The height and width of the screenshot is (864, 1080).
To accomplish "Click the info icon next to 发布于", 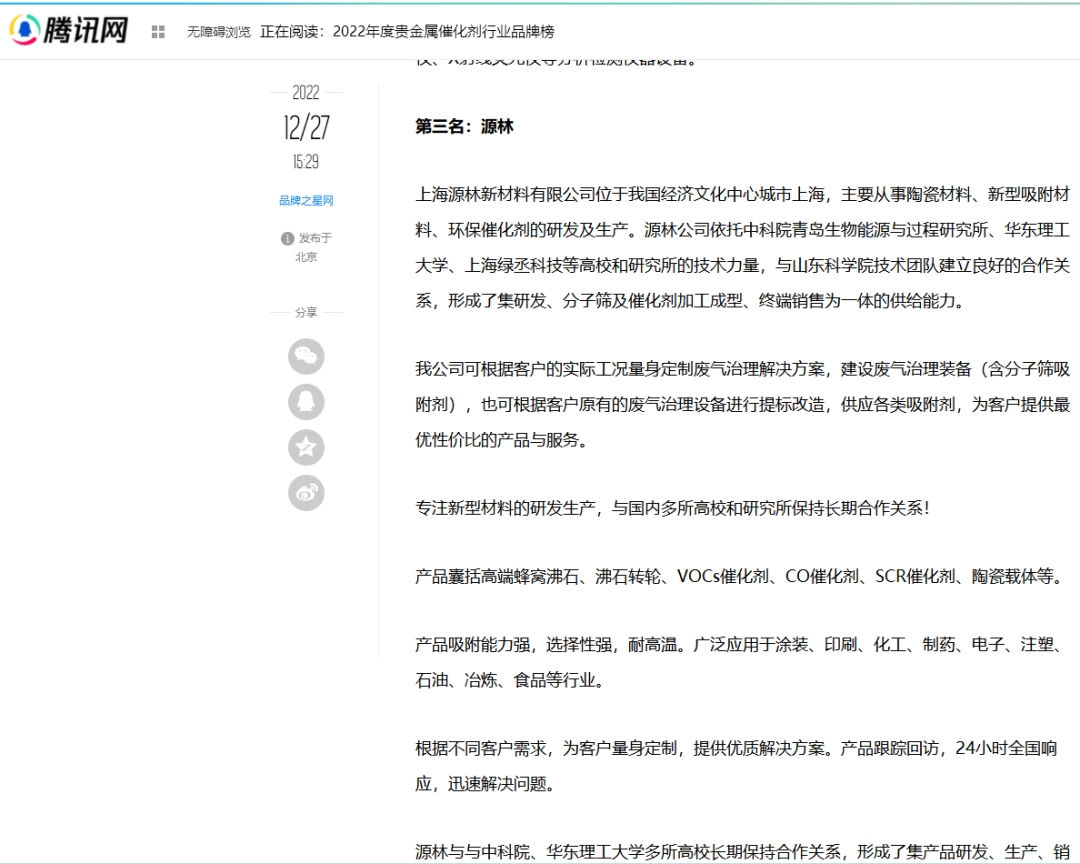I will click(287, 238).
